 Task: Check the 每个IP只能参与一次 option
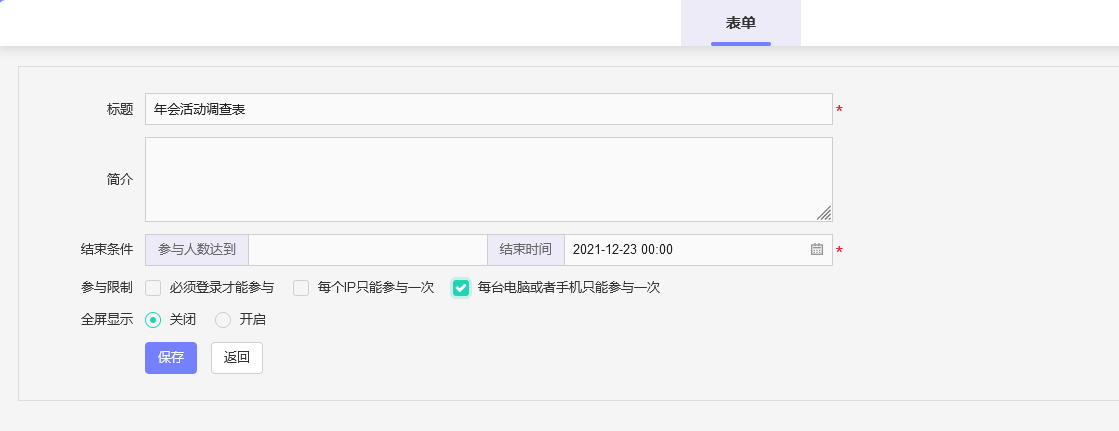click(301, 288)
